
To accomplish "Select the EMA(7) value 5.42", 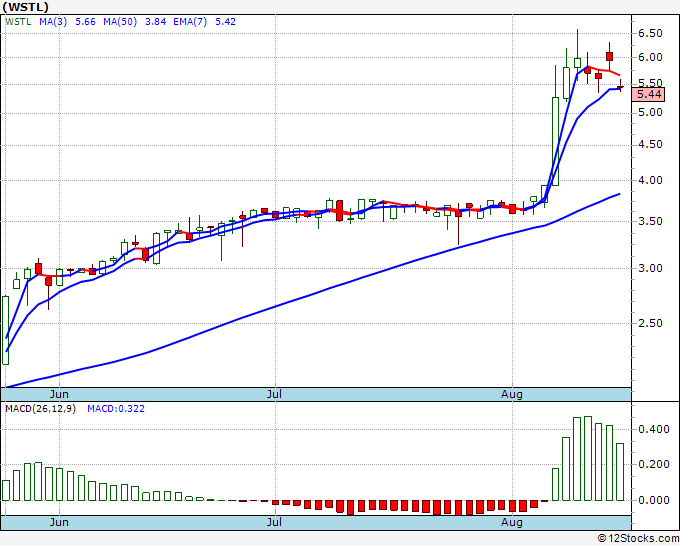I will click(x=226, y=22).
